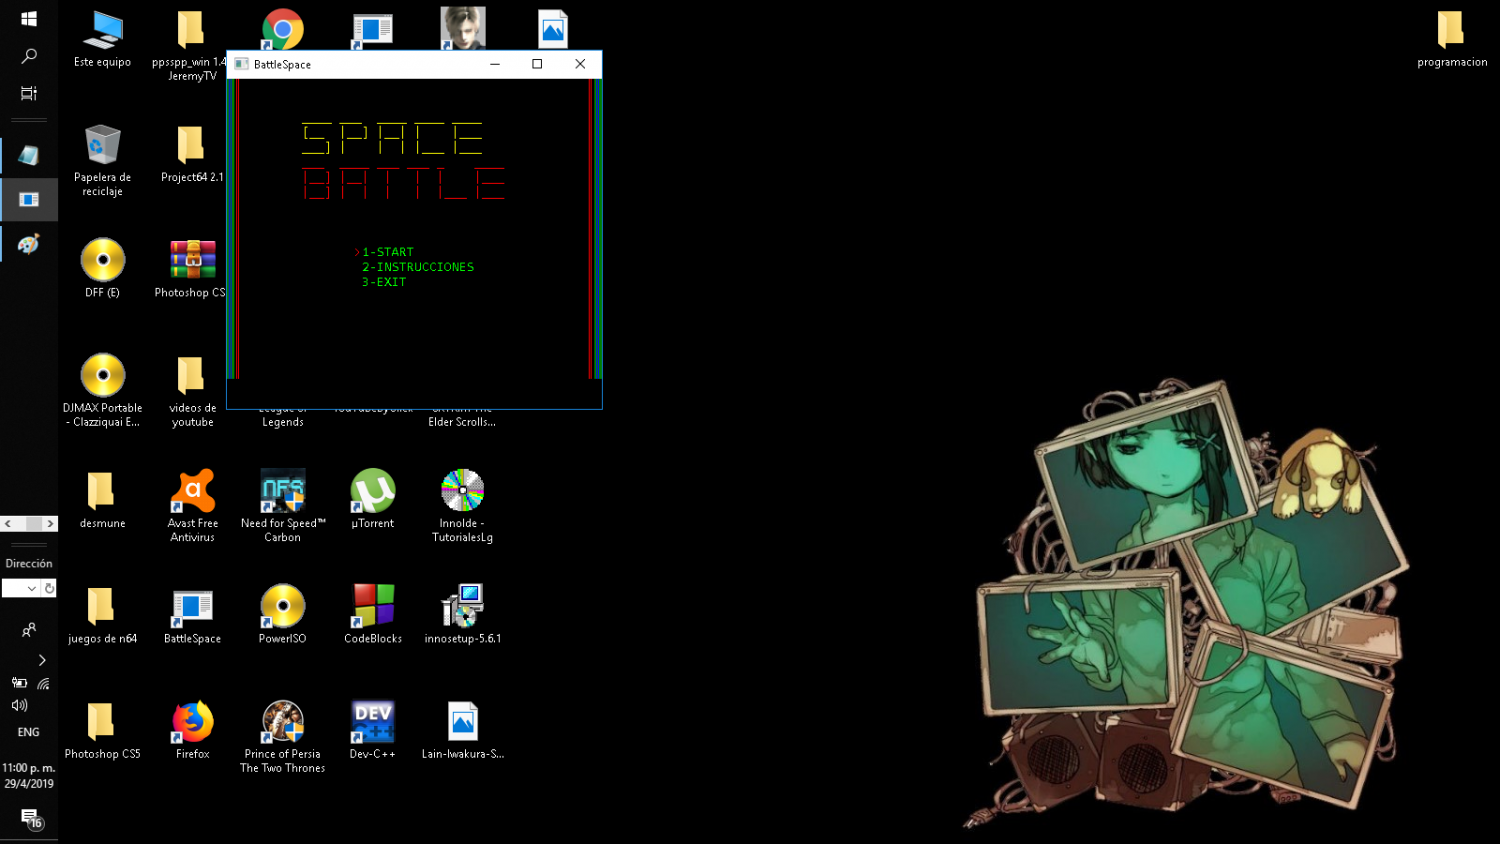
Task: Open the clock showing 11:00 p. m.
Action: [29, 776]
